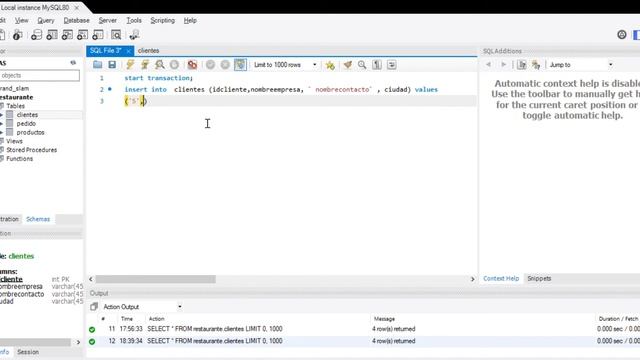This screenshot has height=360, width=640.
Task: Click editor horizontal scrollbar right arrow
Action: pos(473,279)
